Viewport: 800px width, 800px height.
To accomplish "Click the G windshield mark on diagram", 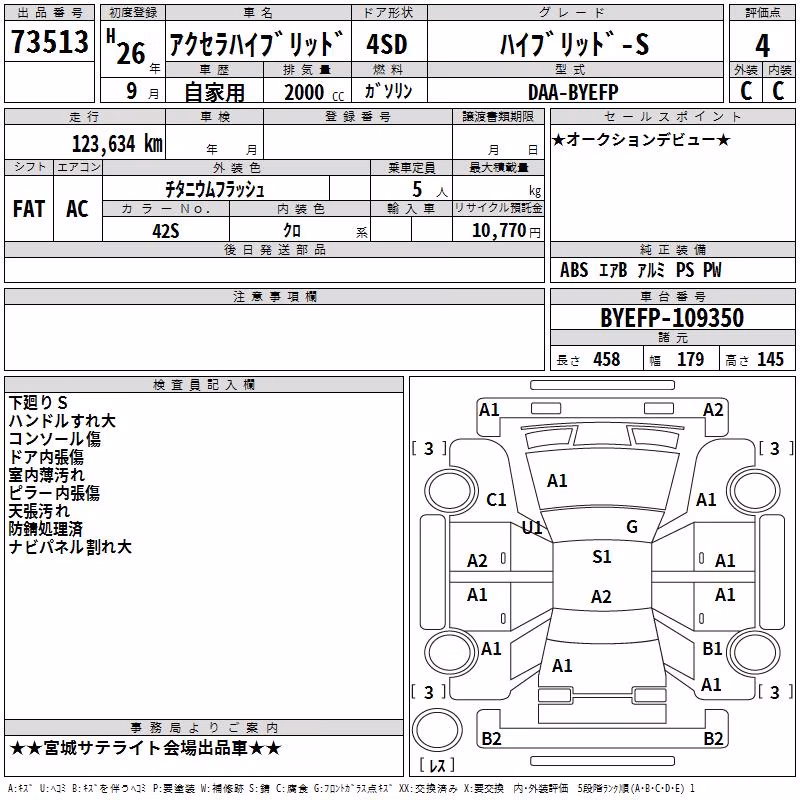I will [632, 527].
